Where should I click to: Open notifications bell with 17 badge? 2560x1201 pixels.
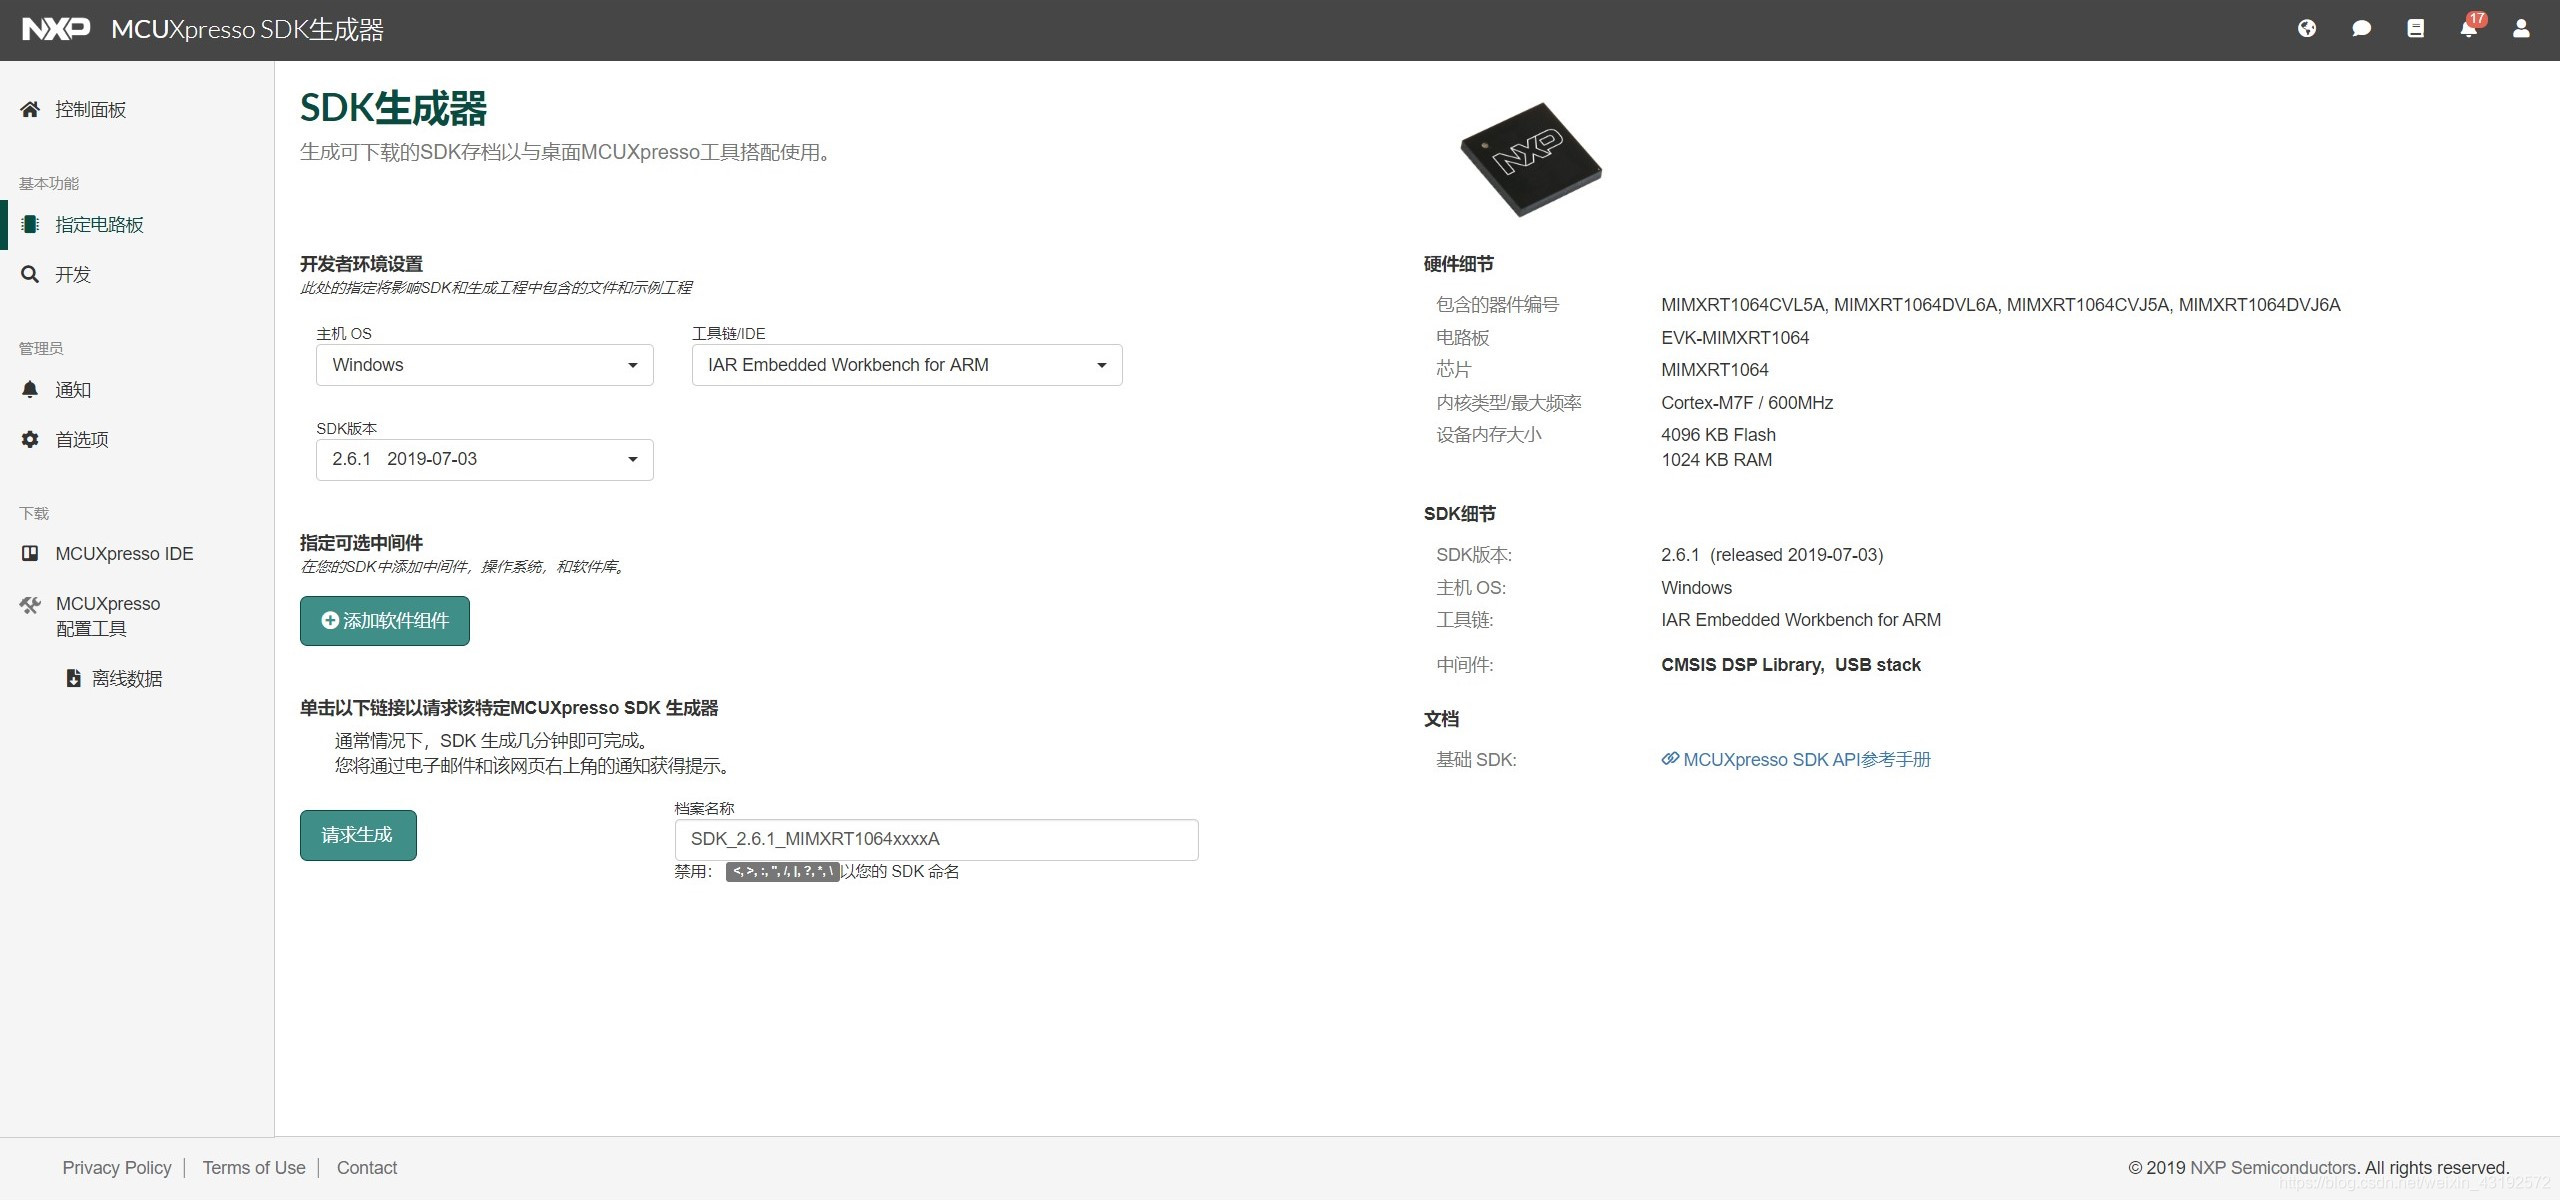click(2468, 28)
